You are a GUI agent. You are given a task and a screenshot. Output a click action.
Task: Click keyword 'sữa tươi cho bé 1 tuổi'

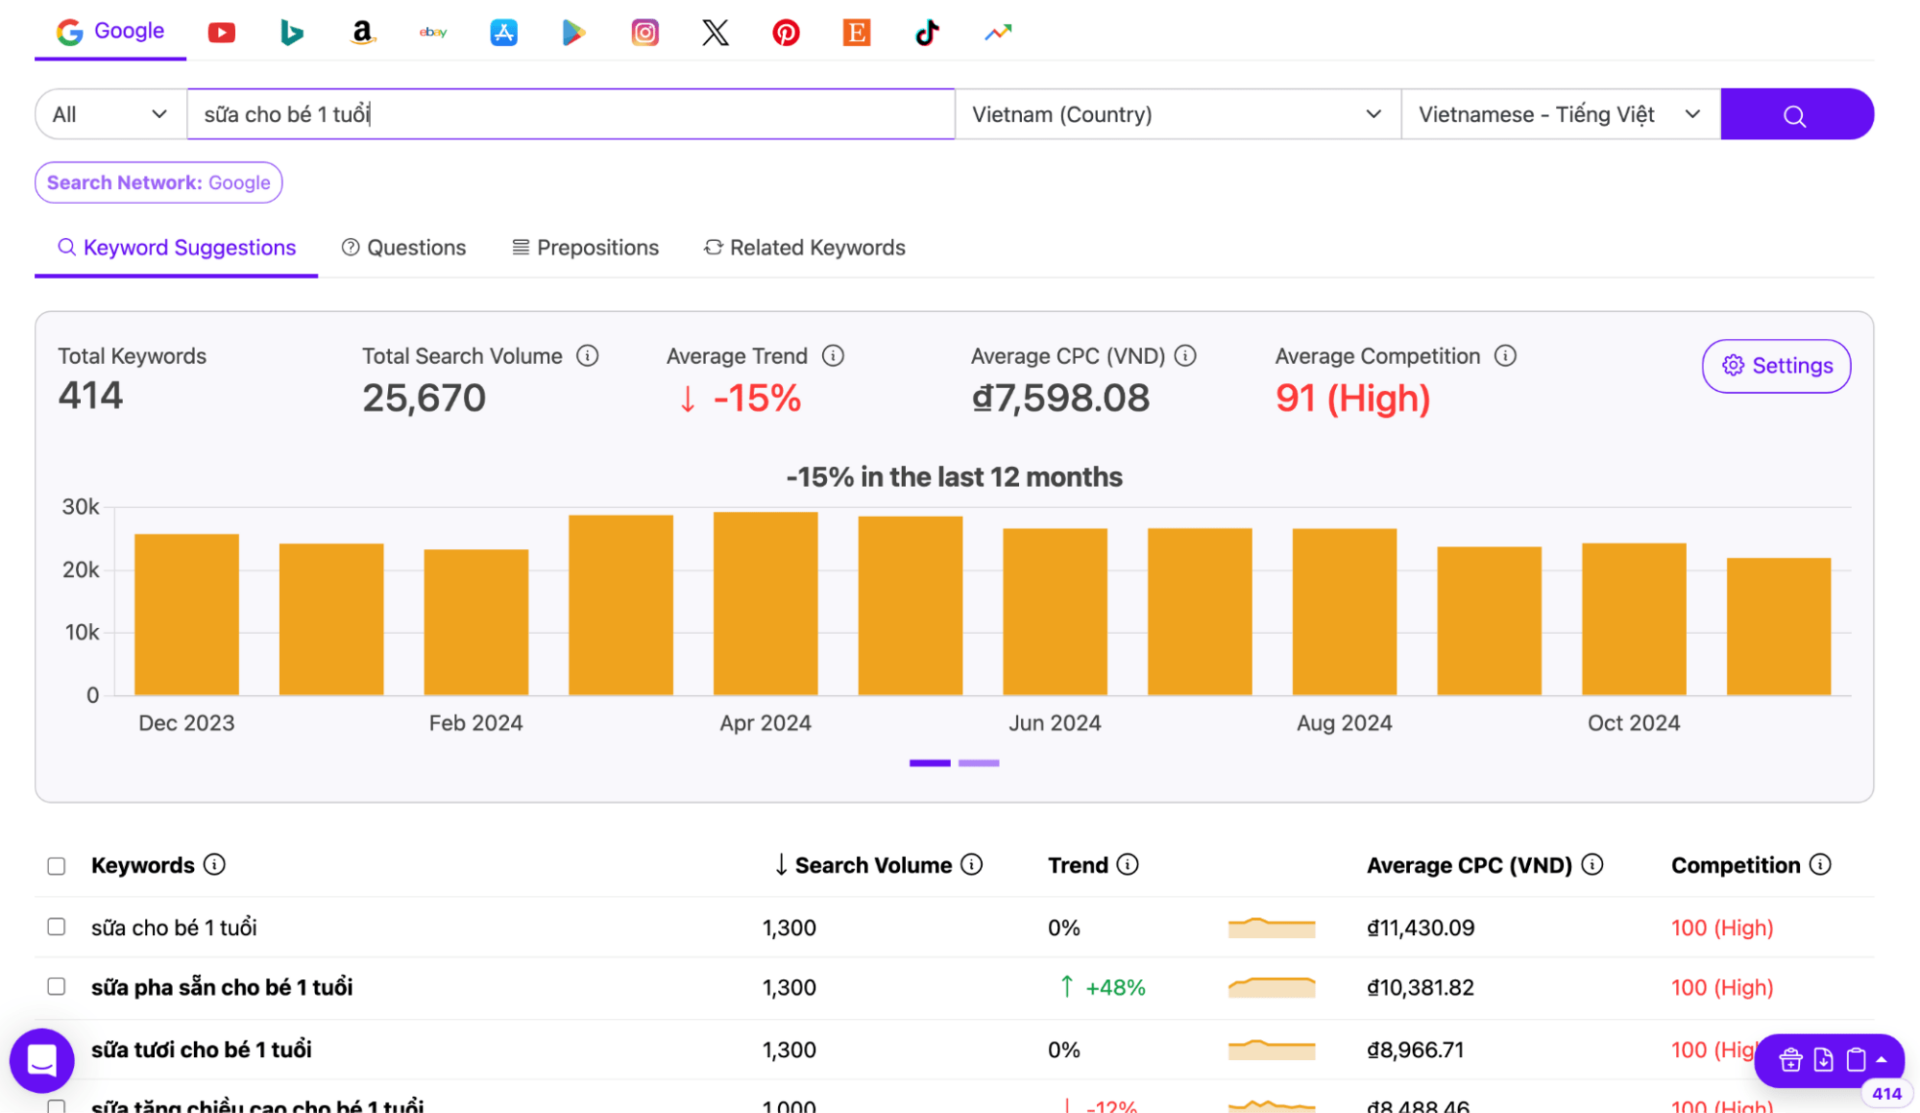(201, 1050)
